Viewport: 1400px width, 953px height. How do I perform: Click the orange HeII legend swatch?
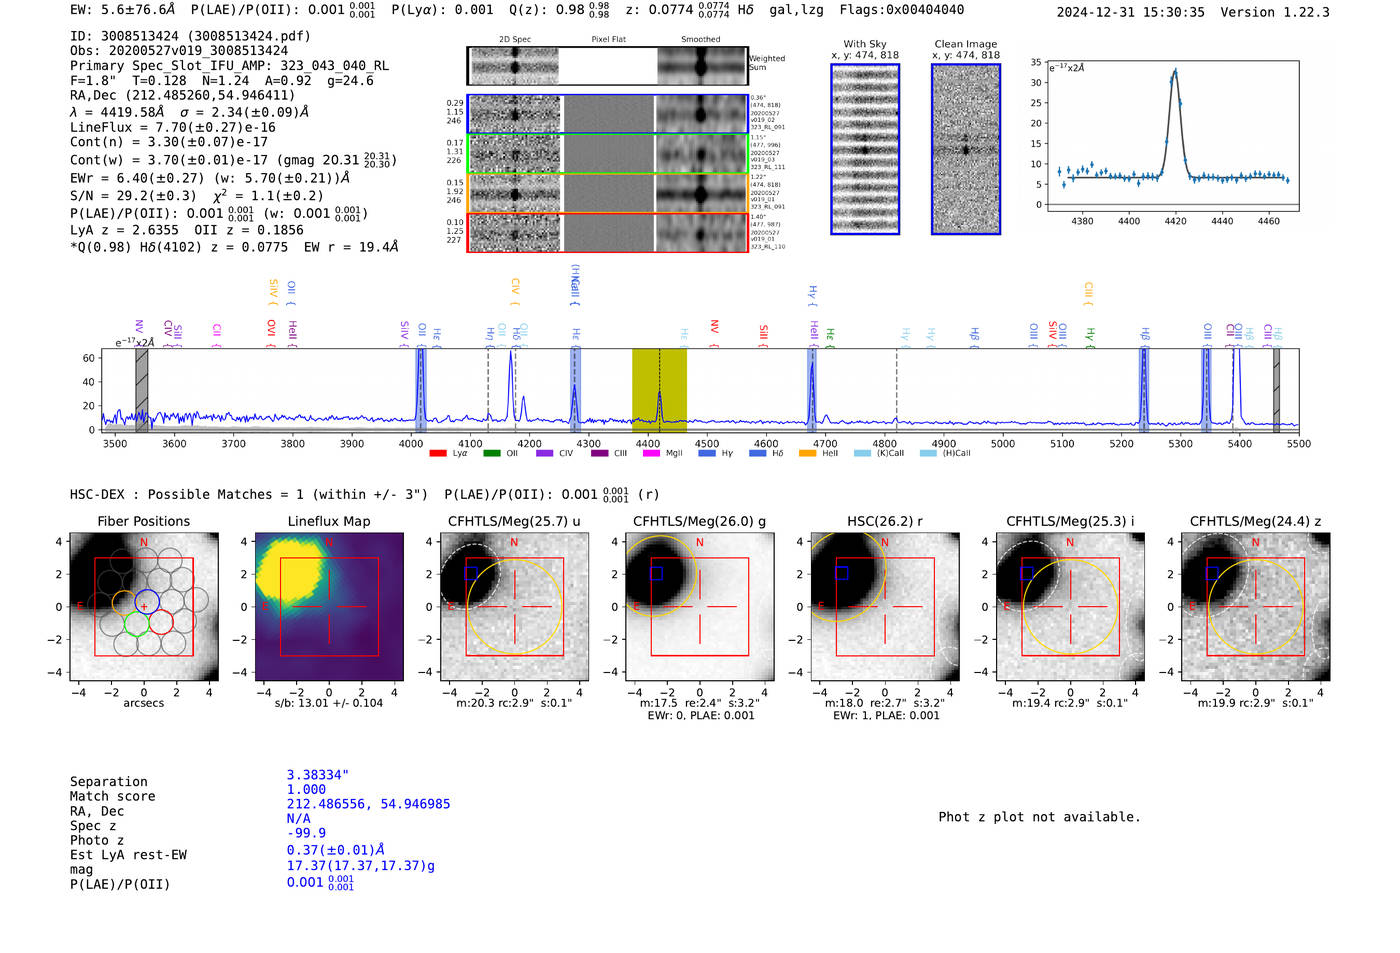click(x=807, y=453)
